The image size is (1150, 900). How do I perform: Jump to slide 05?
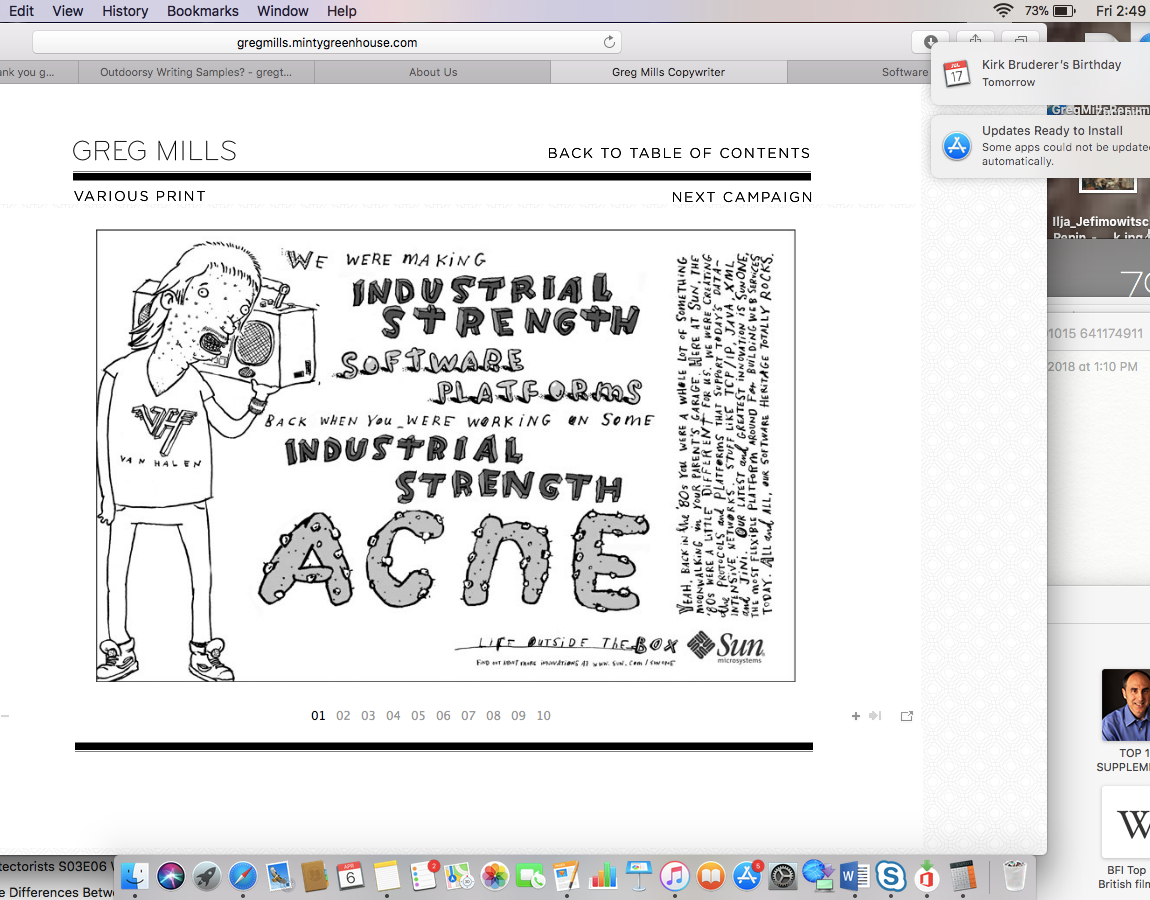418,716
